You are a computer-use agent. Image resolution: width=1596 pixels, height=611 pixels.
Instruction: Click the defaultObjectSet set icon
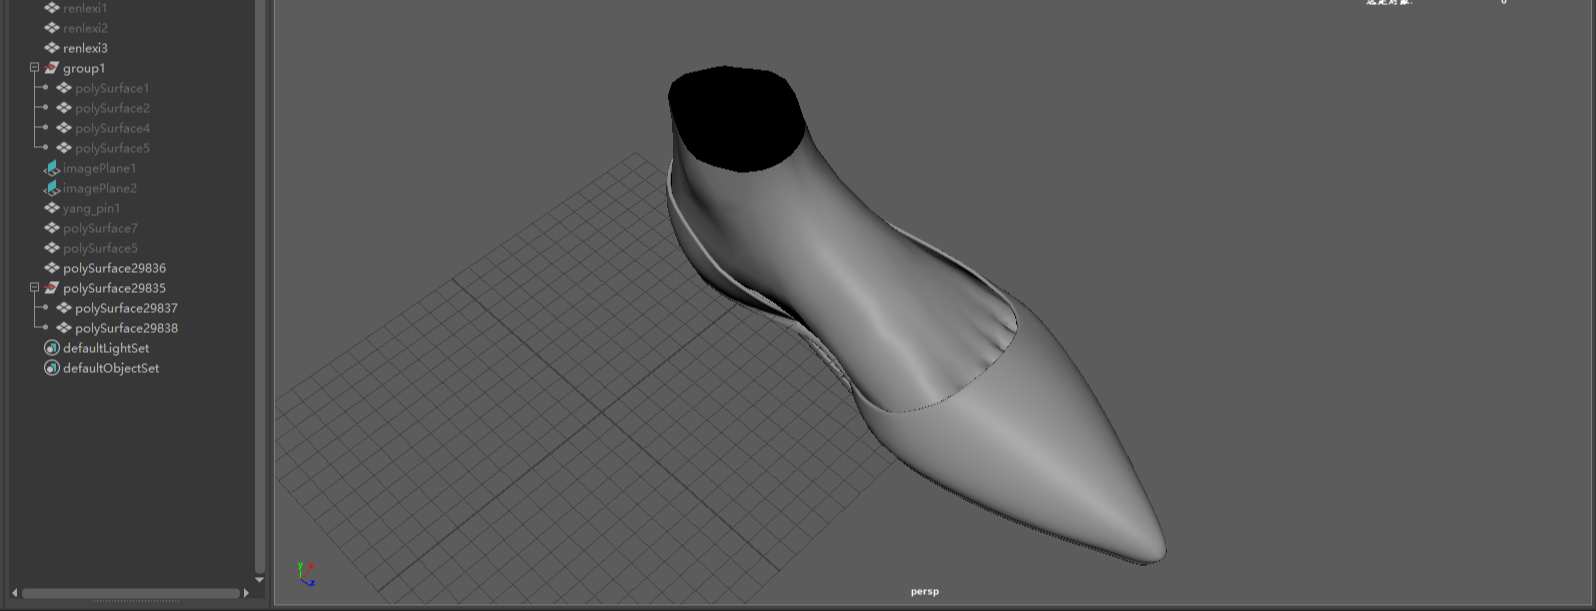pos(52,368)
